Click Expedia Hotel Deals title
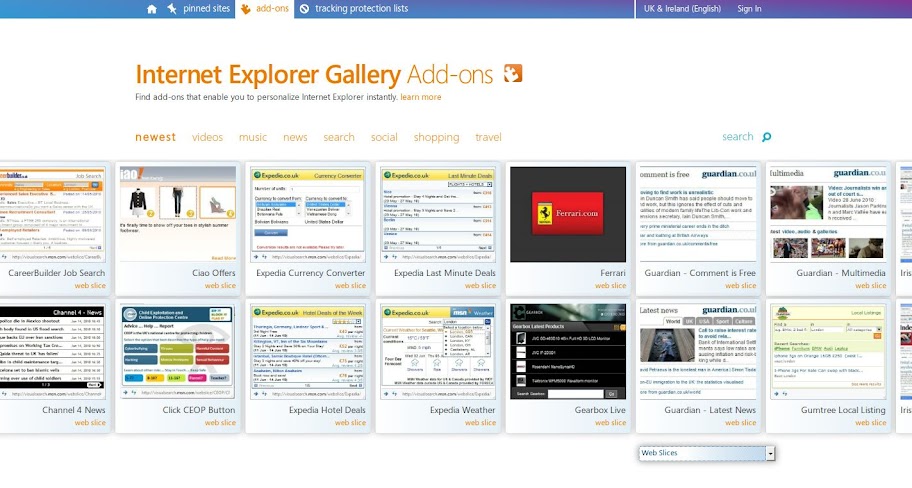Viewport: 912px width, 488px height. coord(327,410)
